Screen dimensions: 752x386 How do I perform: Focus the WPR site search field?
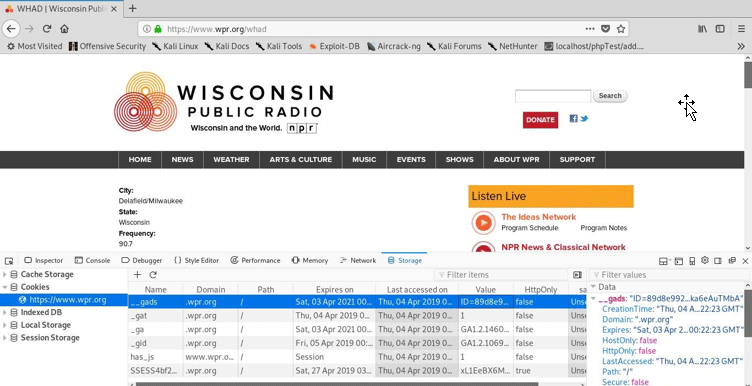553,96
